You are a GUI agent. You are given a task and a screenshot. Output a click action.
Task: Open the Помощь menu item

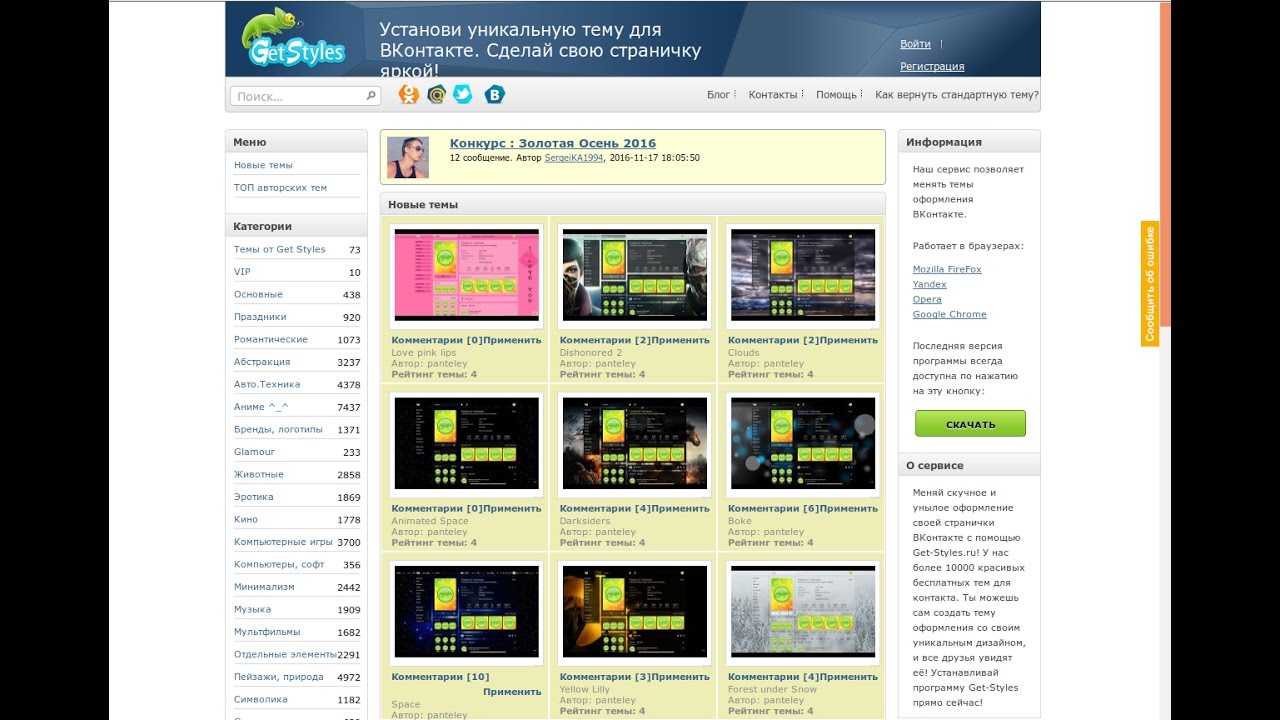(836, 95)
